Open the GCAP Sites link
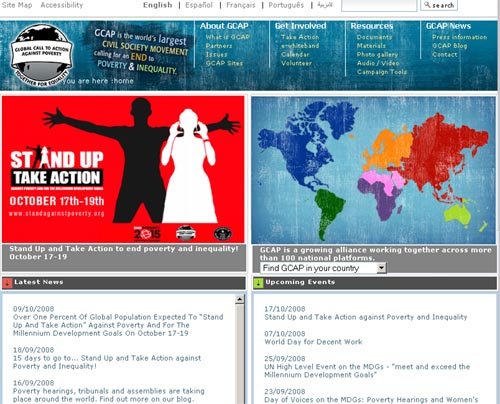The image size is (500, 404). 224,63
